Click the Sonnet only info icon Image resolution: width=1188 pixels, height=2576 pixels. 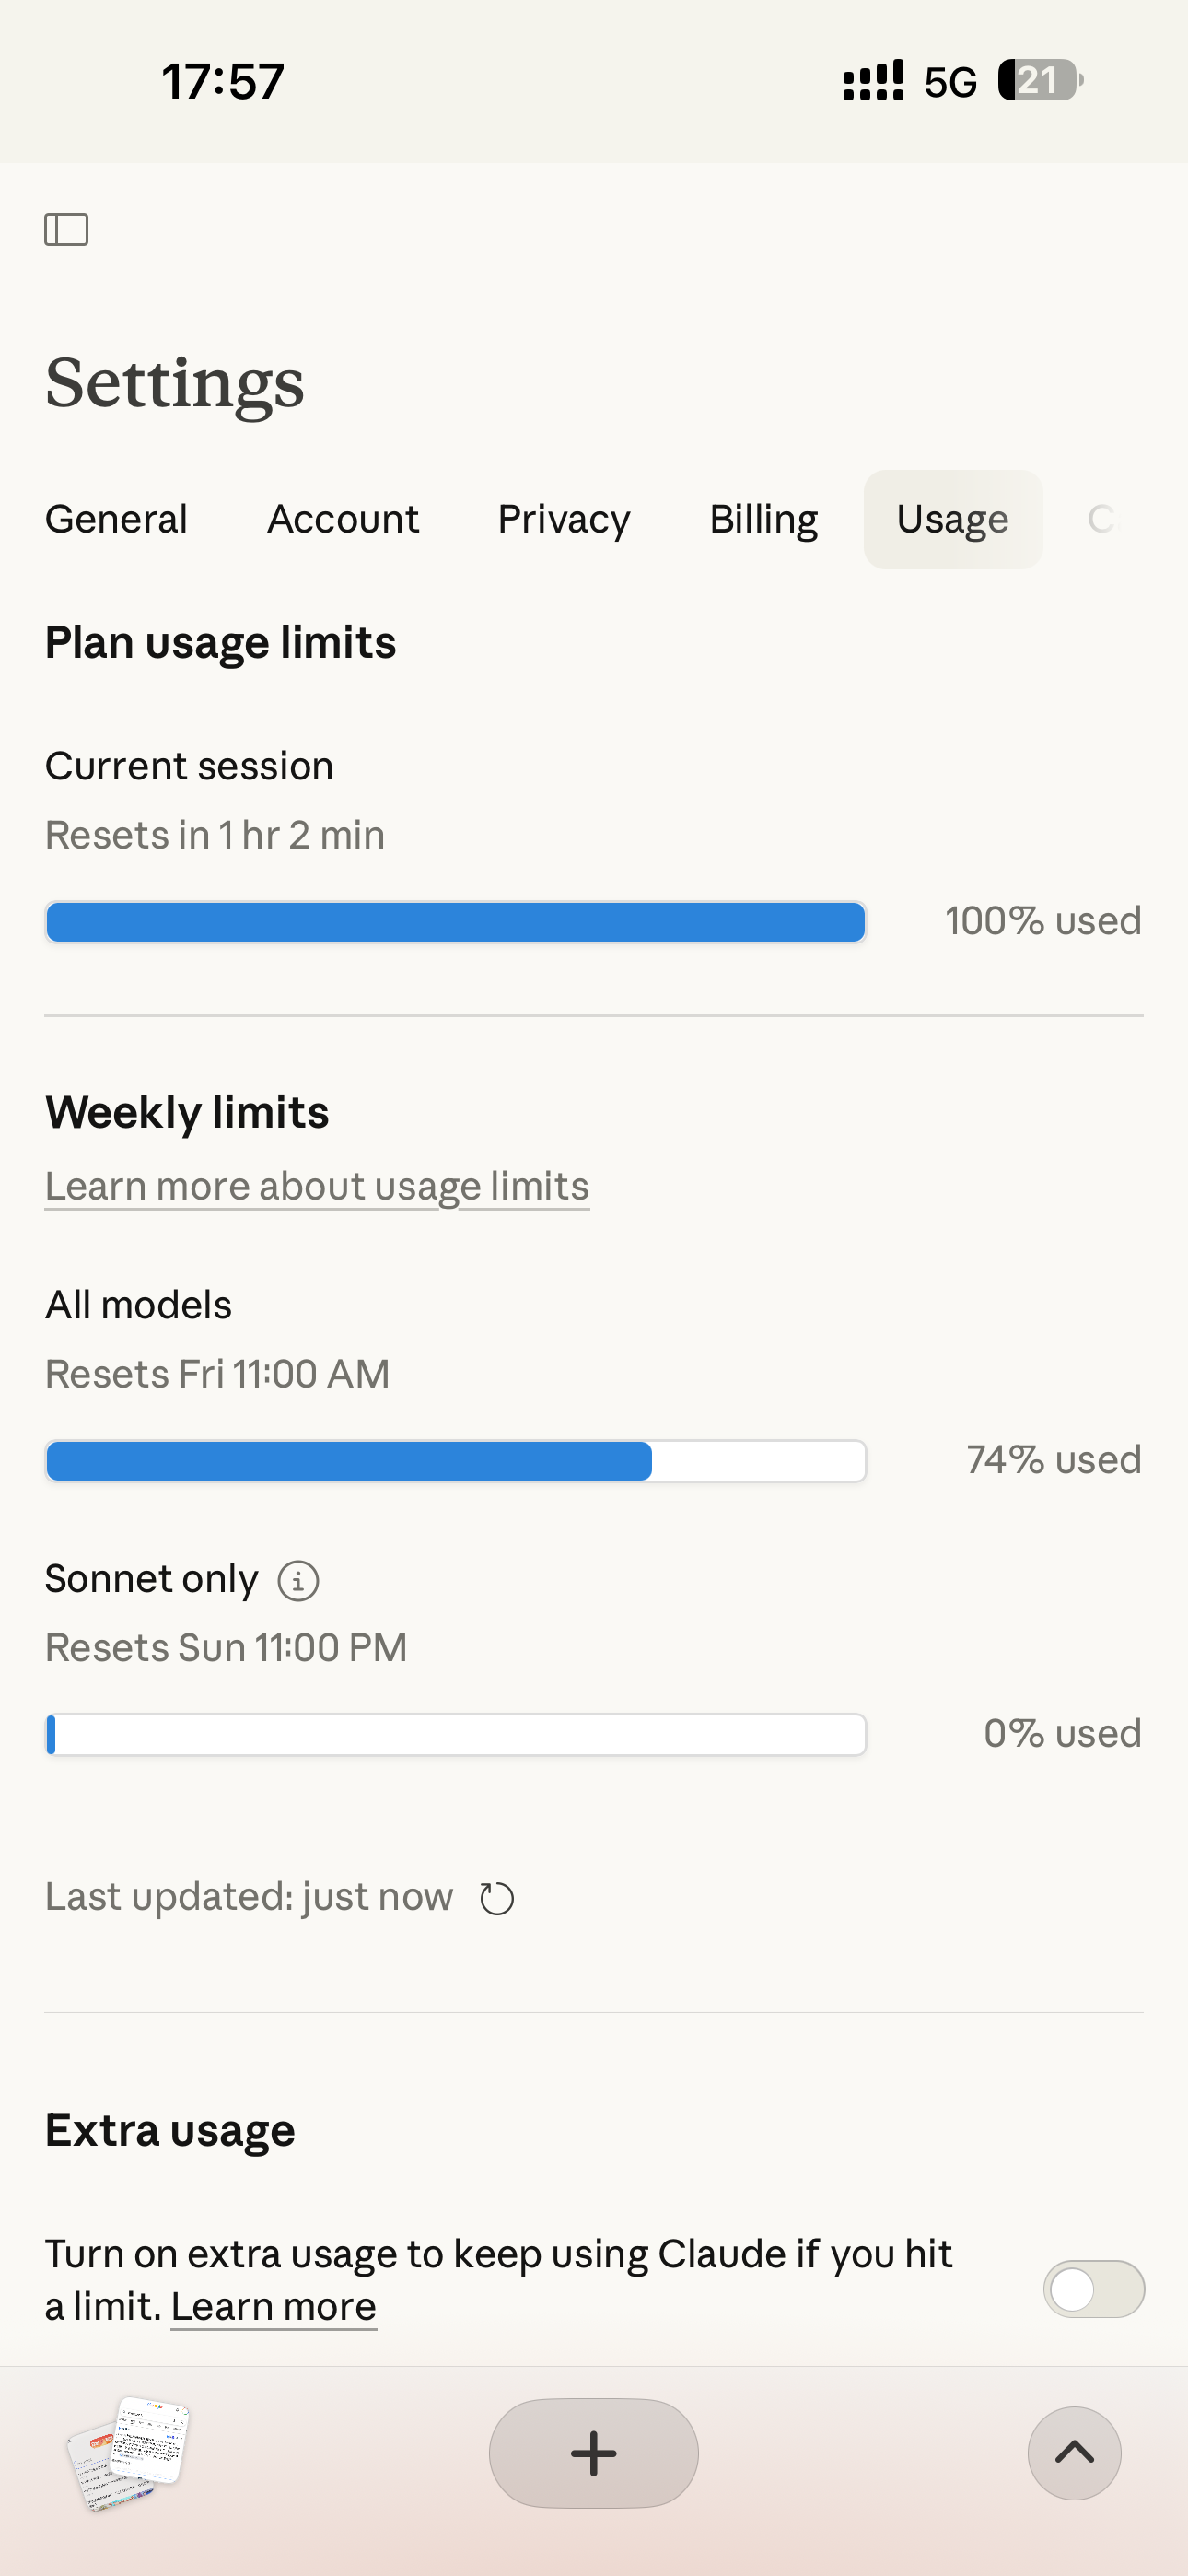pos(298,1581)
